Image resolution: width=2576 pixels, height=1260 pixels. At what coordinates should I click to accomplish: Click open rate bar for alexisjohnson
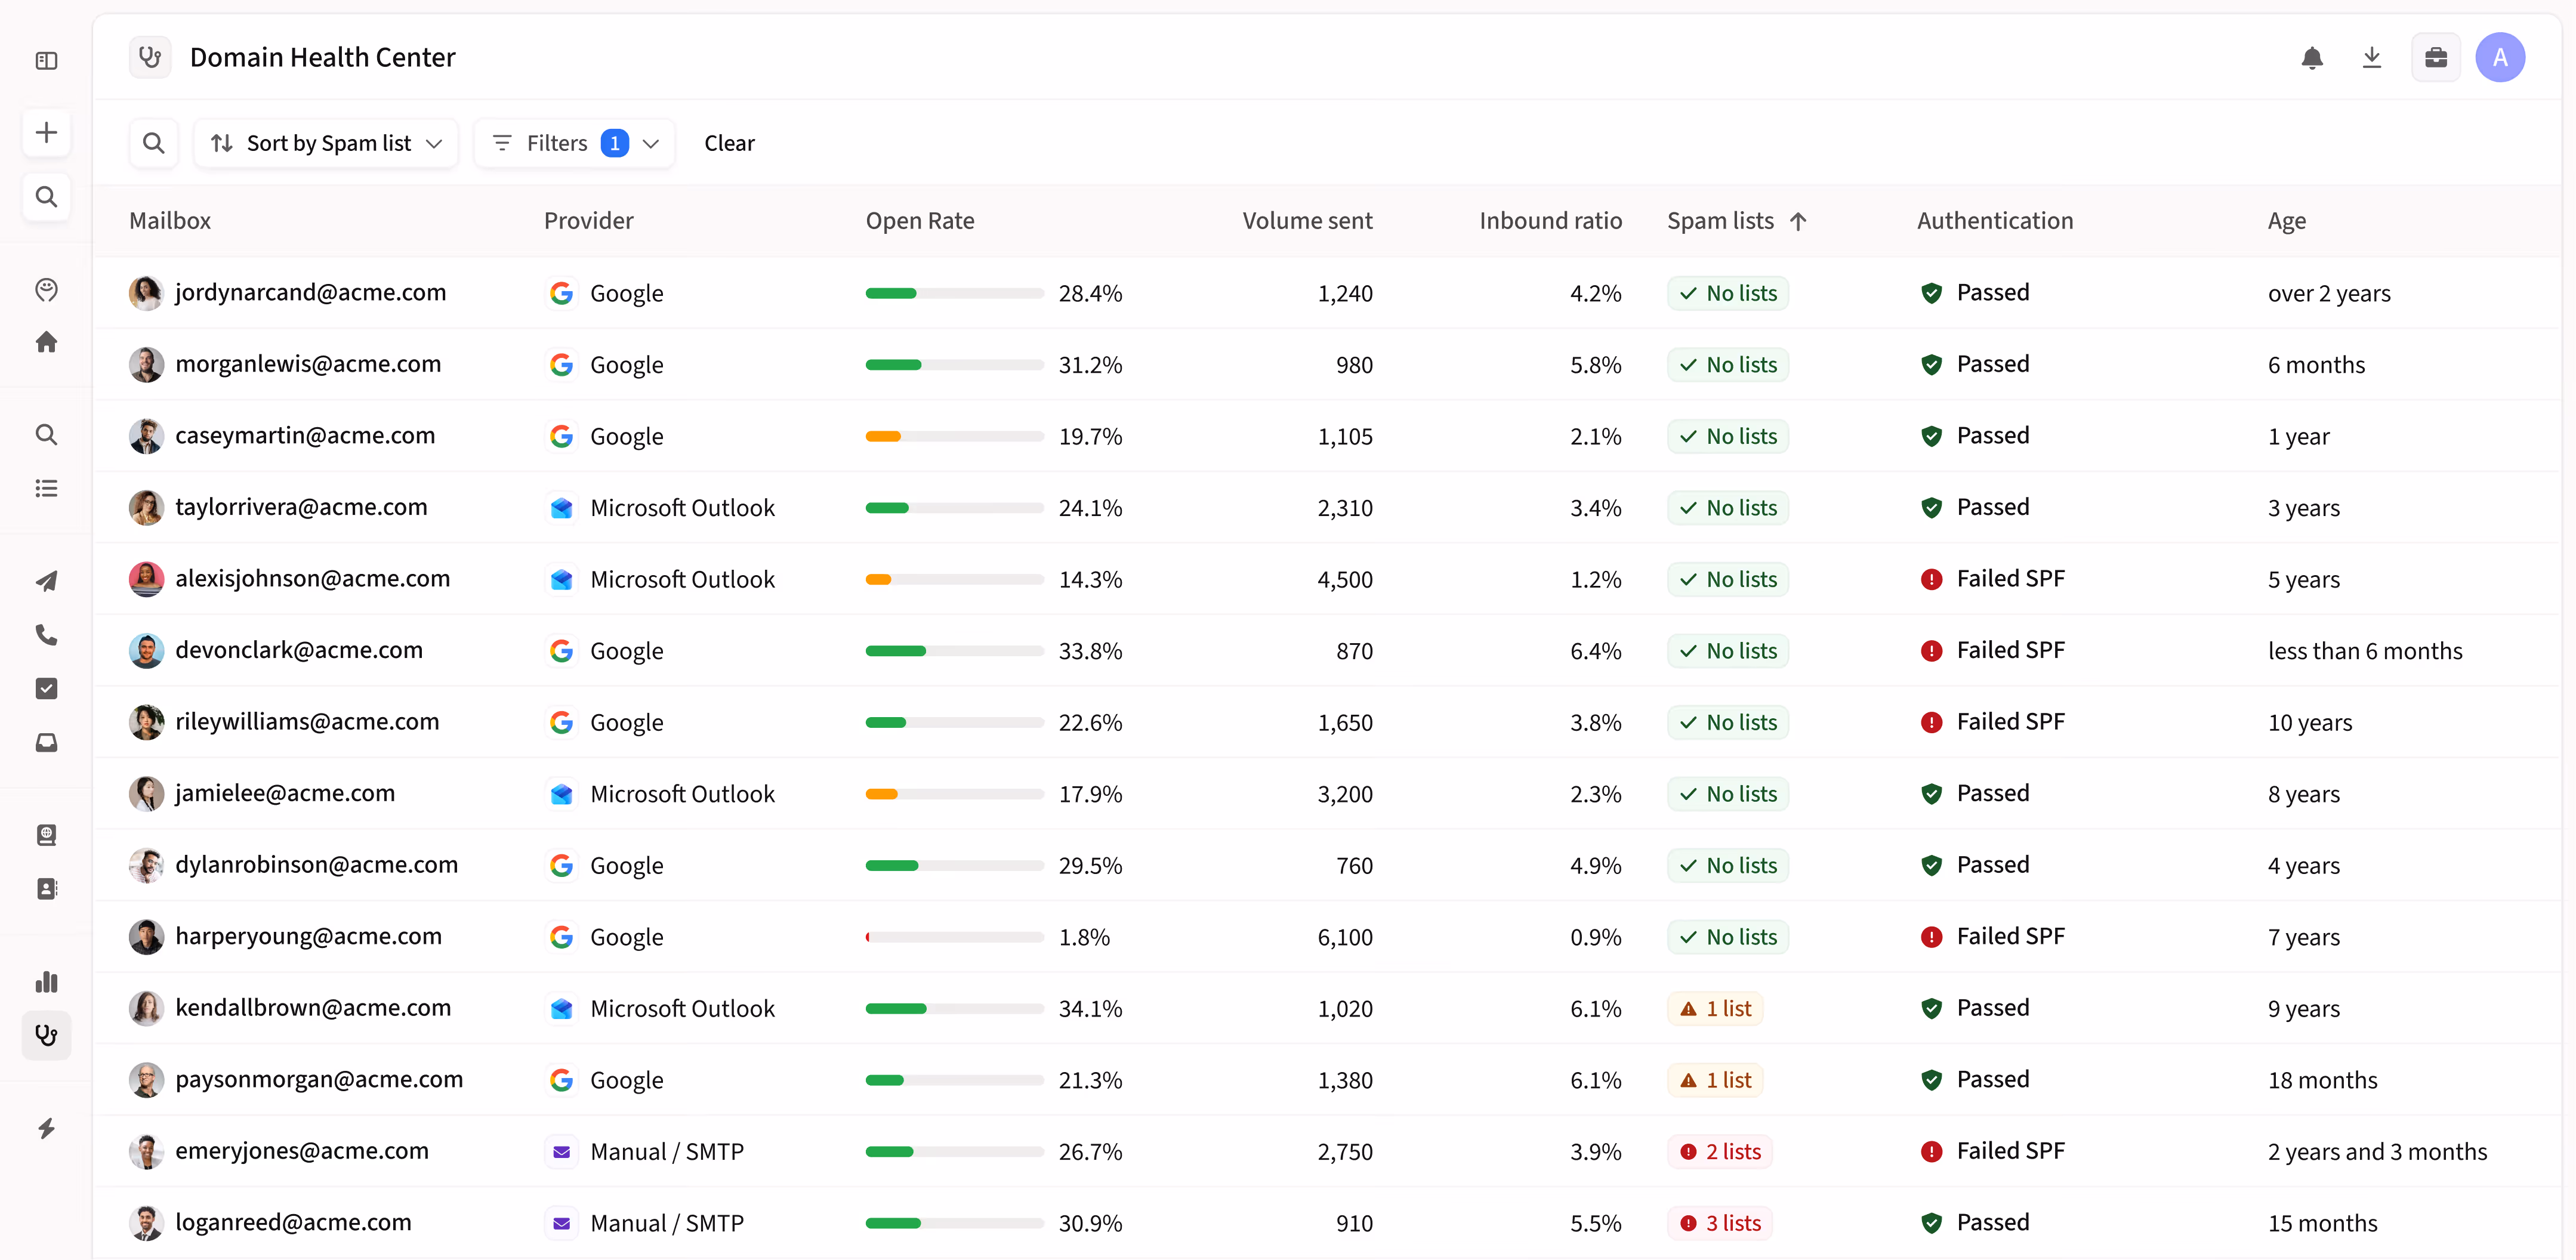point(954,580)
